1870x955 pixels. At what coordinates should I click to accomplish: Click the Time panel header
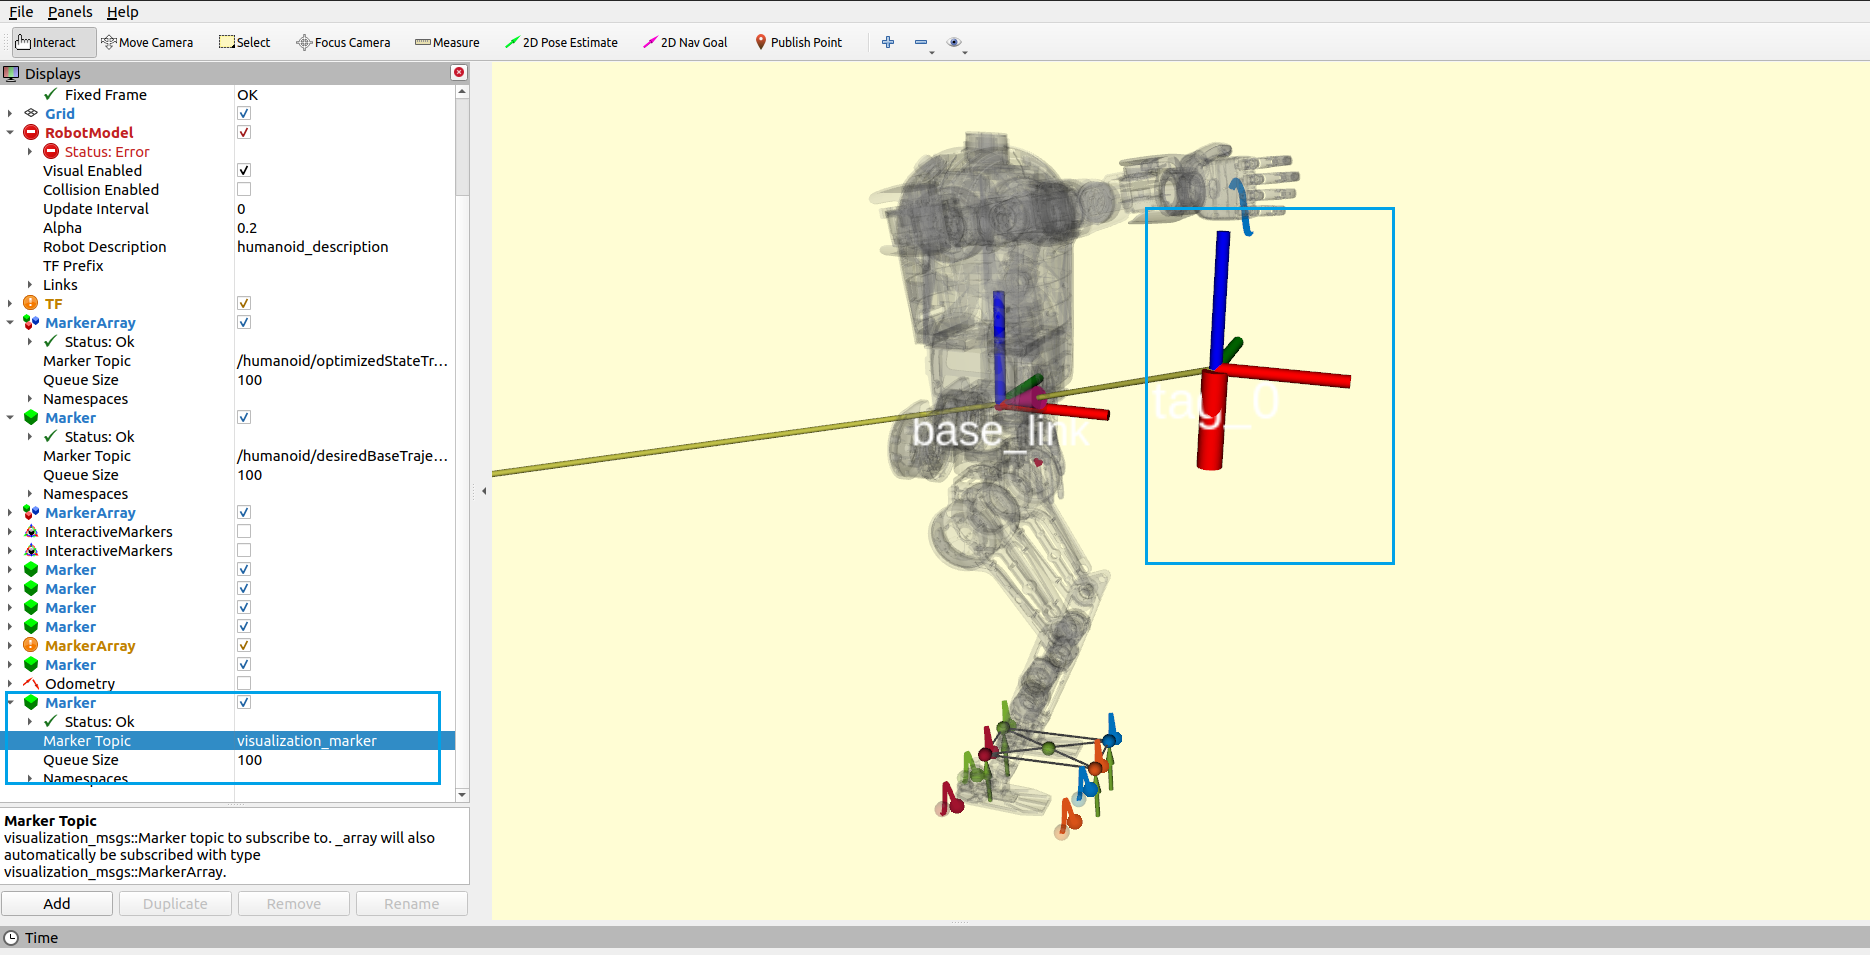pyautogui.click(x=935, y=937)
